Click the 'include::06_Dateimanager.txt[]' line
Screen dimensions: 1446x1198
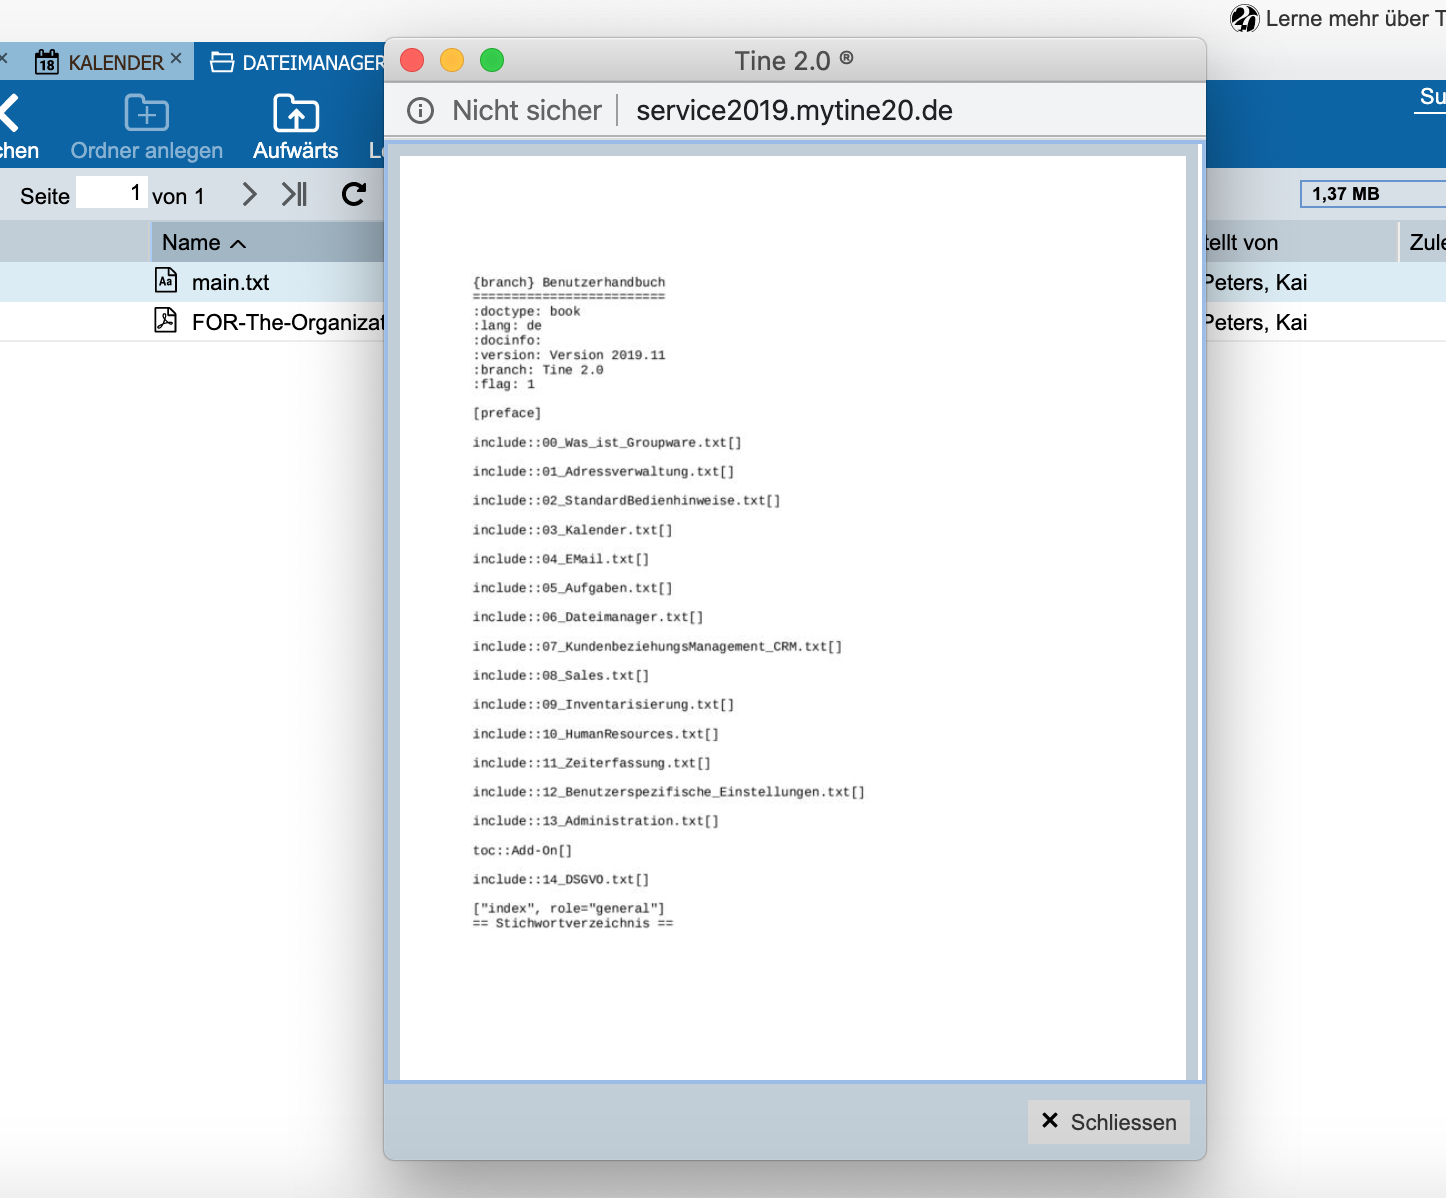click(x=588, y=617)
